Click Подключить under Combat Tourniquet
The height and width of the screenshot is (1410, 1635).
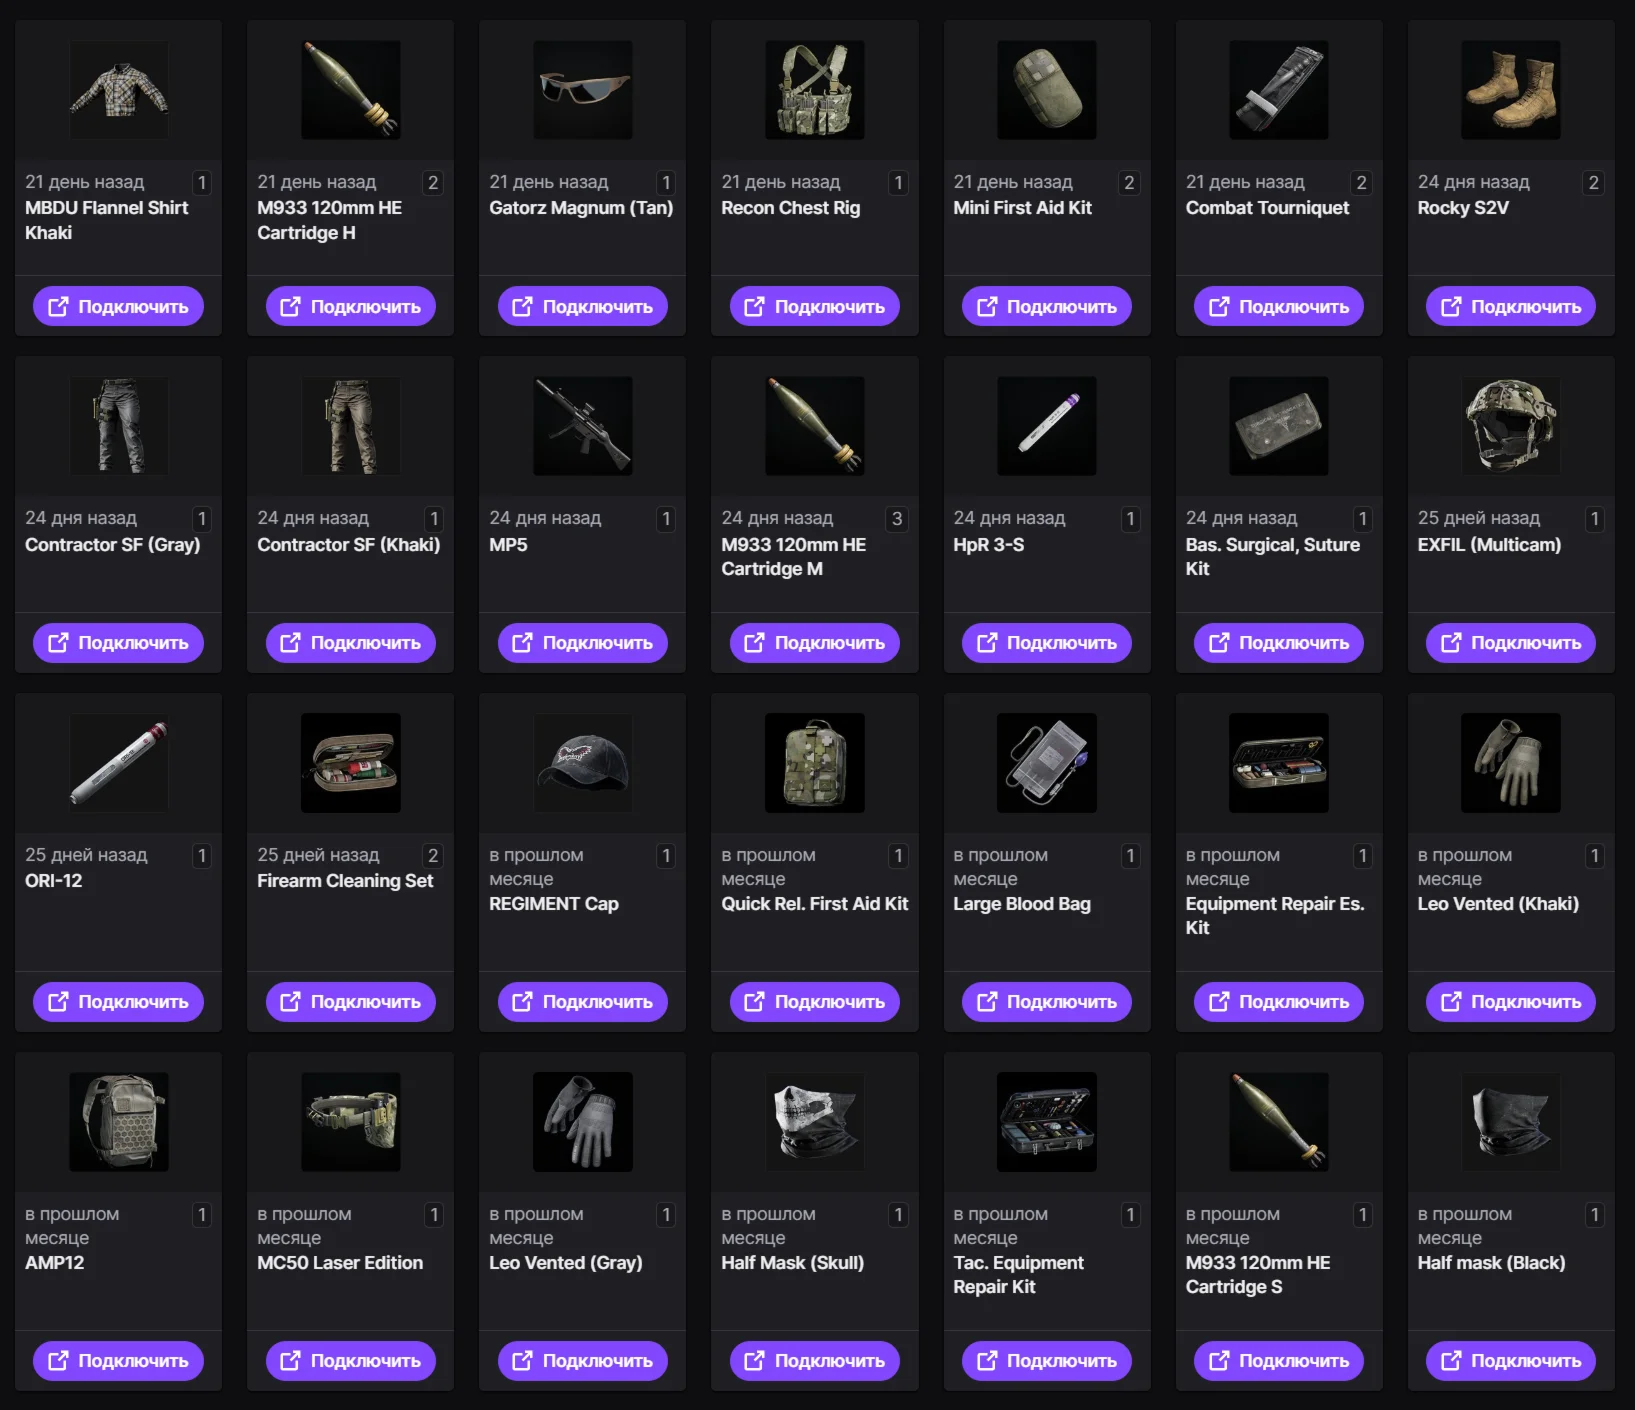(1279, 306)
